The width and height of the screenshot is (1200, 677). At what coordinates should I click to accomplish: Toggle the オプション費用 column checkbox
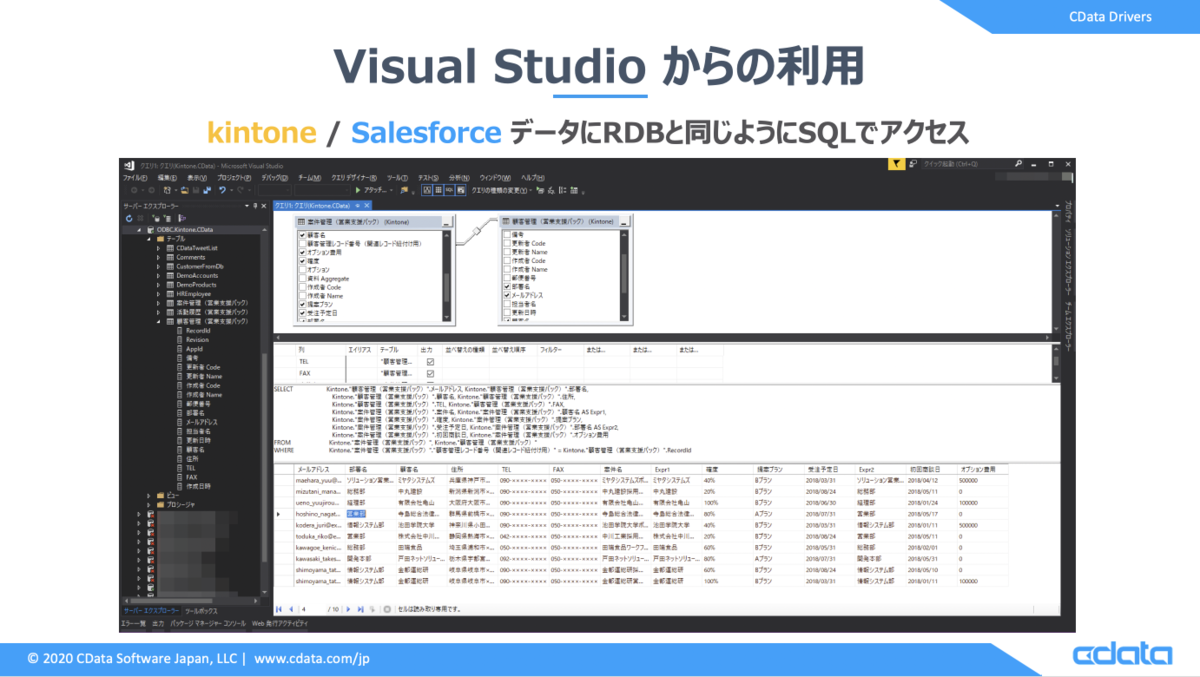click(x=302, y=252)
